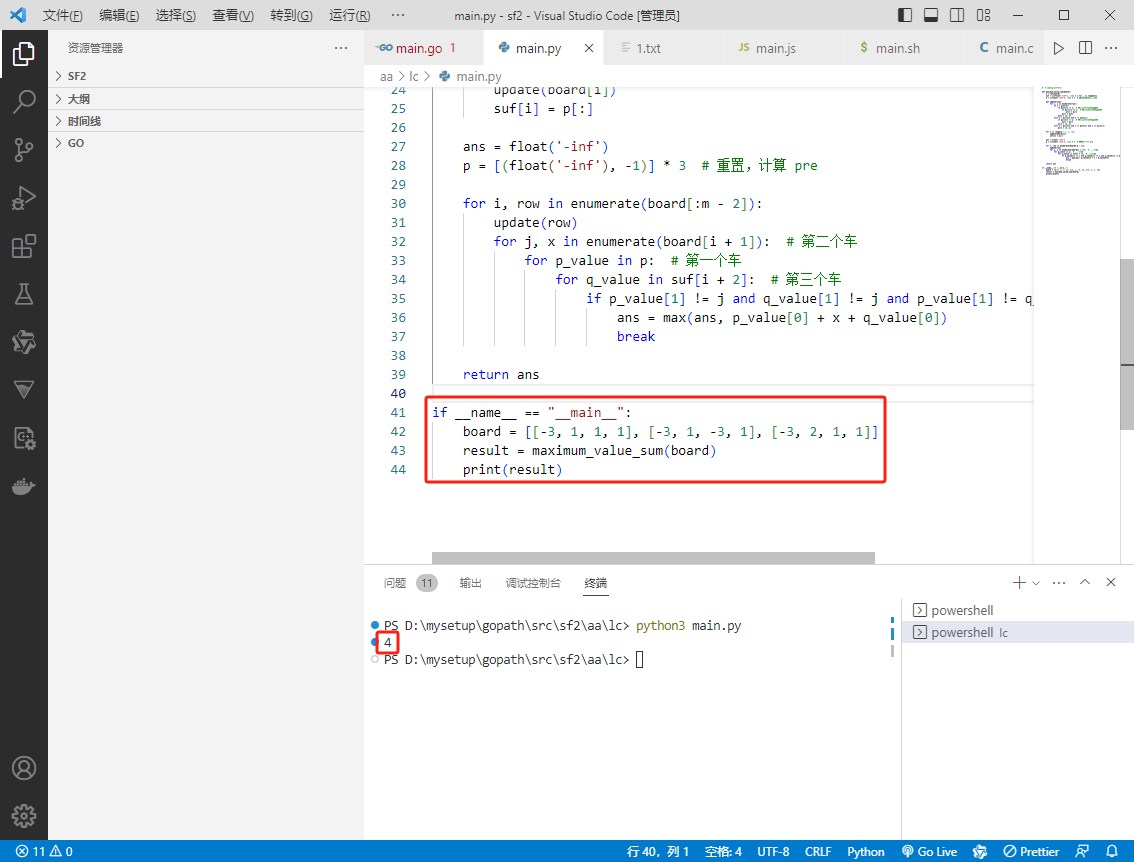
Task: Open the new terminal launch profile dropdown
Action: [x=1036, y=583]
